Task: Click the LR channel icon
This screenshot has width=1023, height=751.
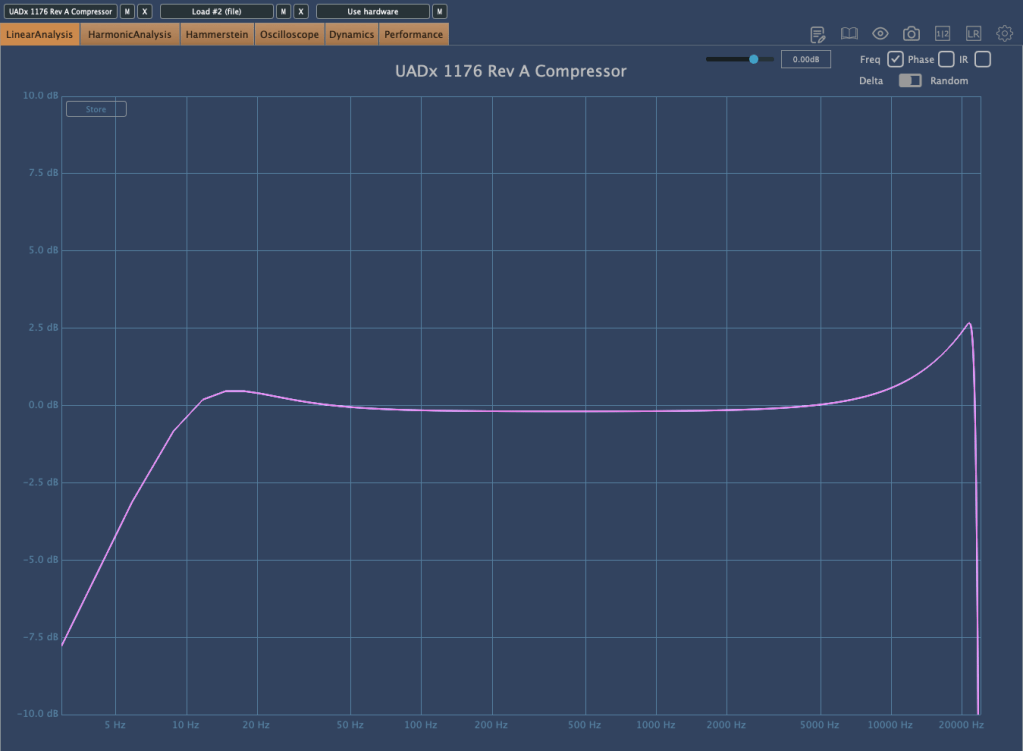Action: (x=973, y=34)
